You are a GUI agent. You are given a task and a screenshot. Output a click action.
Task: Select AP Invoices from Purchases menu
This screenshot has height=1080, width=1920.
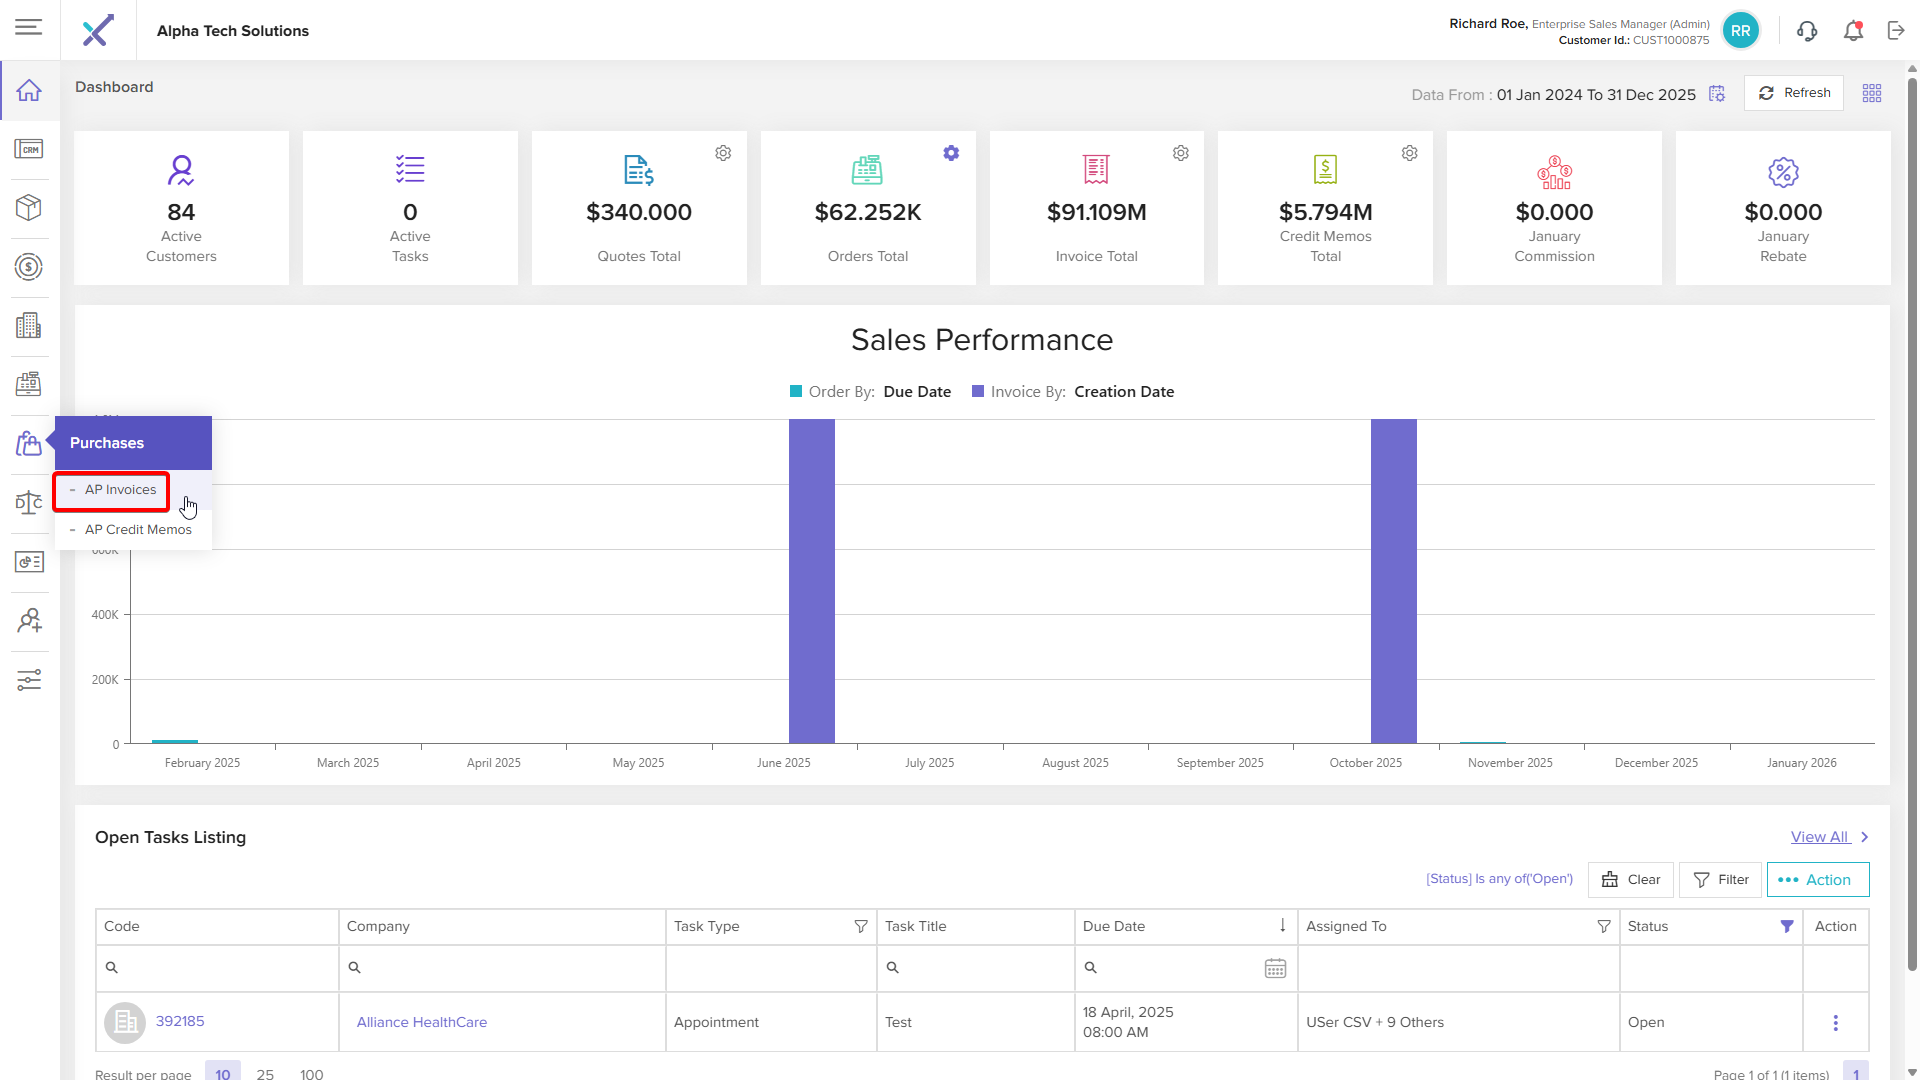click(x=120, y=490)
